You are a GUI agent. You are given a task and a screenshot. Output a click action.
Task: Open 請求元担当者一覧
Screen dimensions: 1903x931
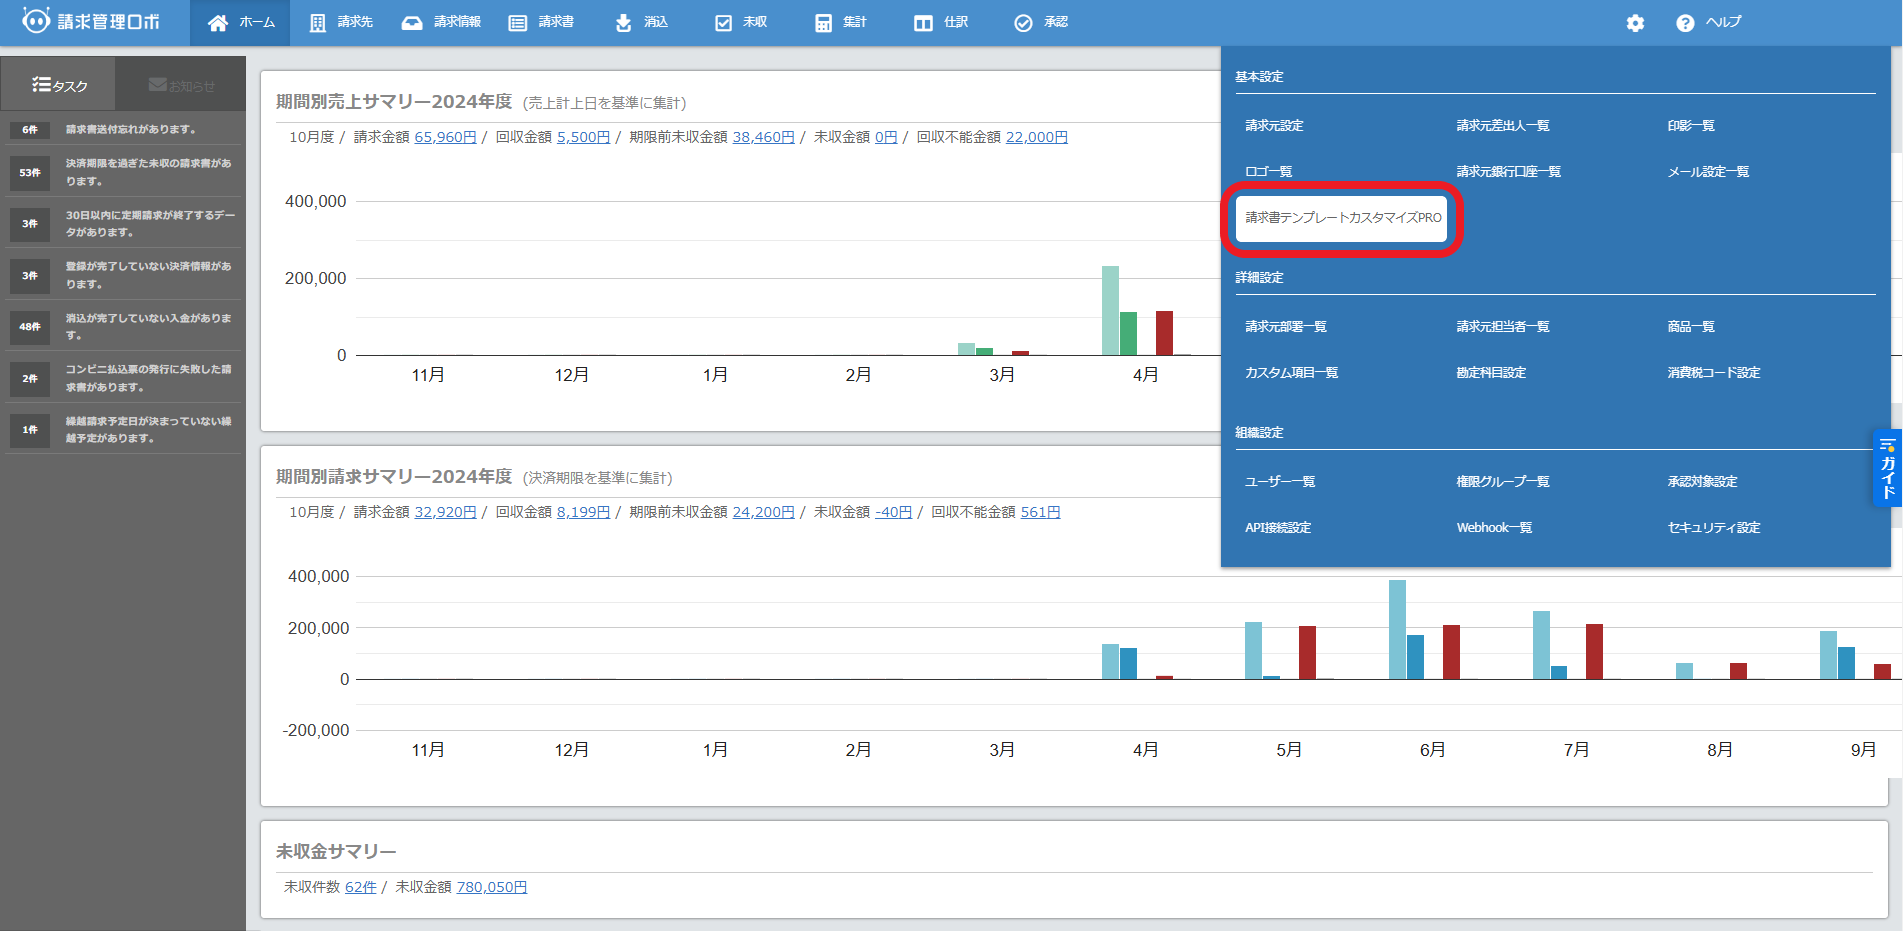[1502, 327]
